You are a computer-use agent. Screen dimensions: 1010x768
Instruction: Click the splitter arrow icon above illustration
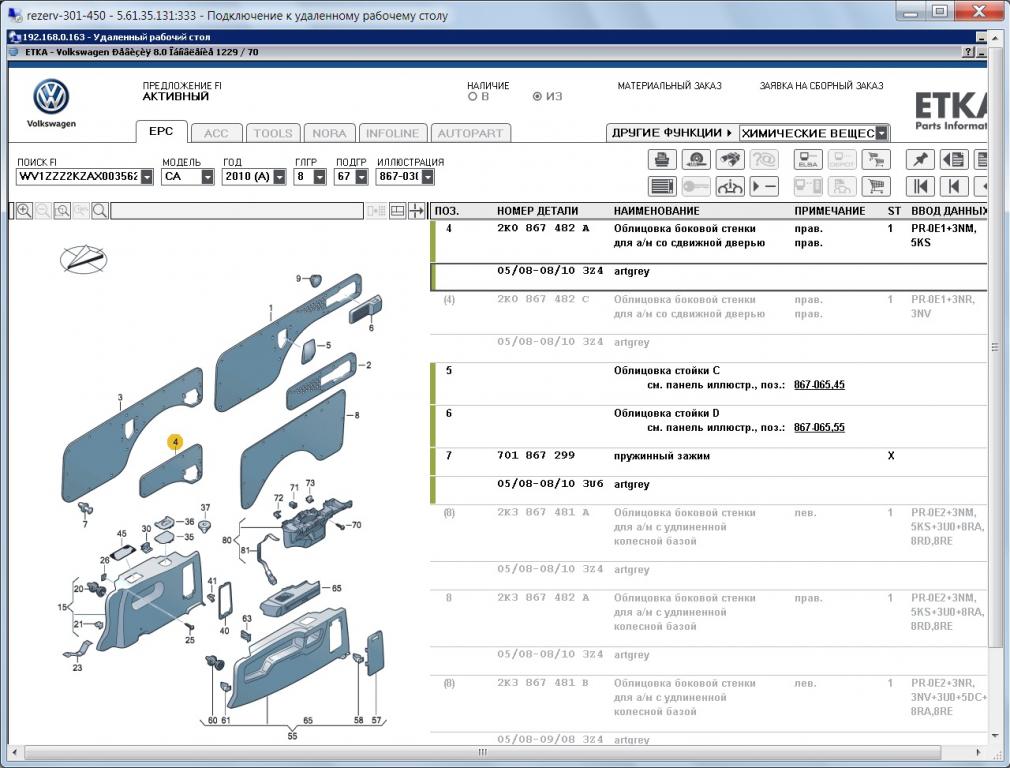416,211
